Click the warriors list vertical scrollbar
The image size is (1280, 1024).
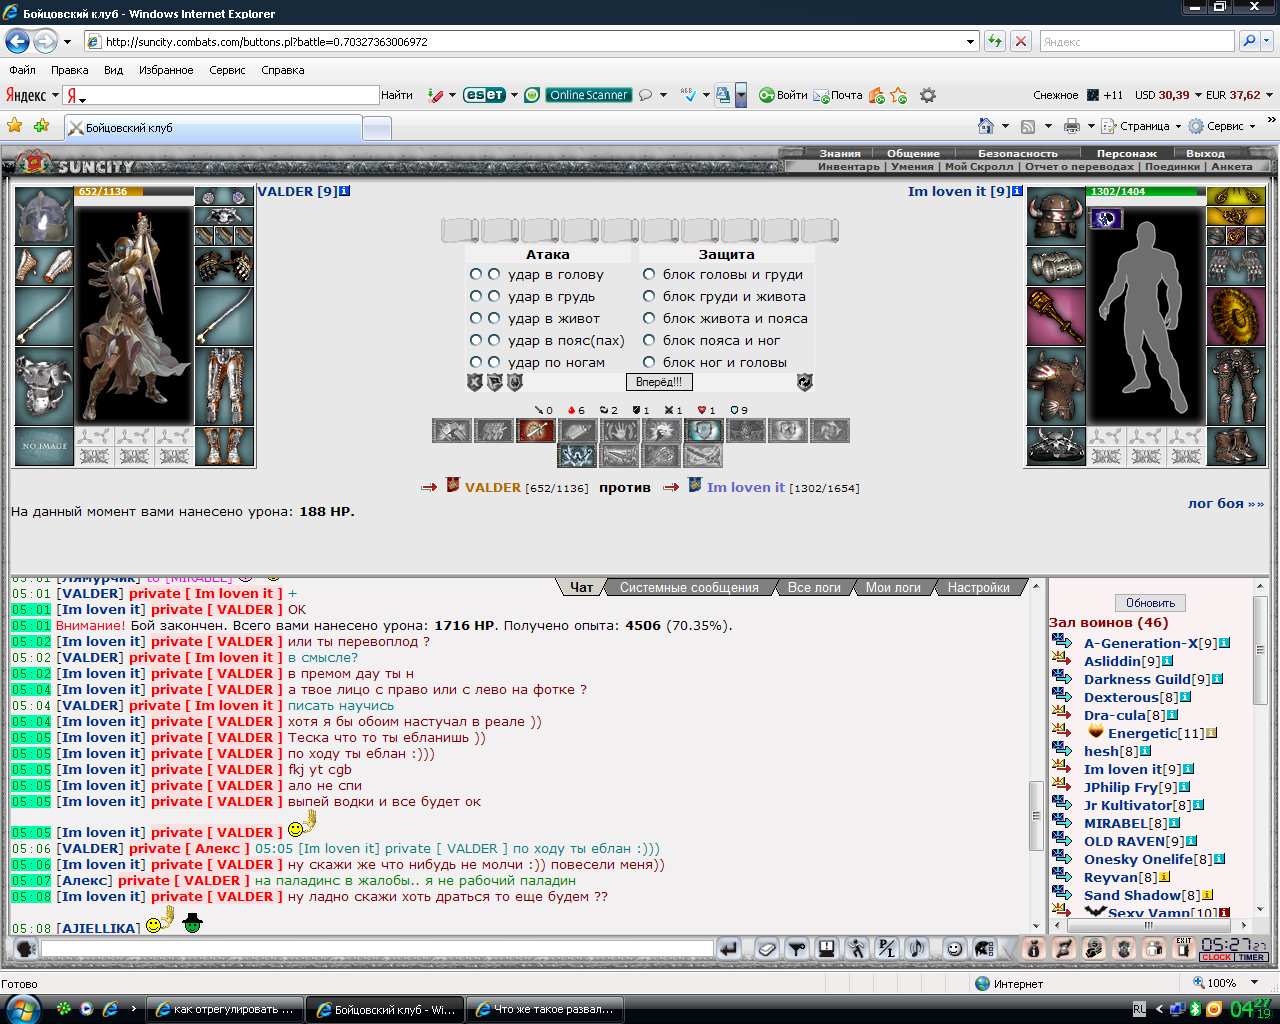(1260, 749)
